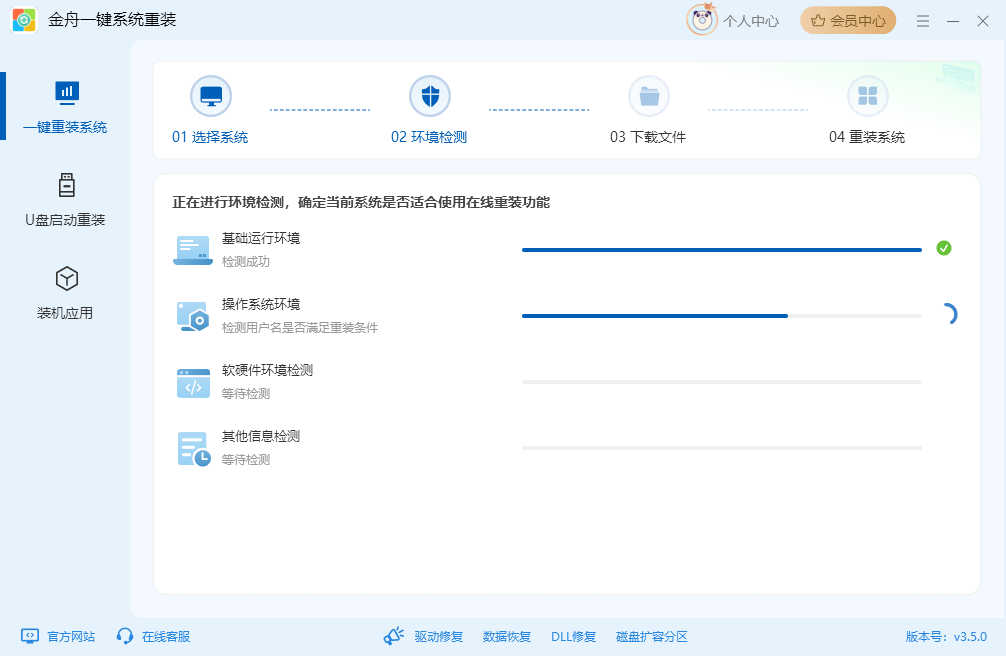Click the 在线客服 headset icon
This screenshot has height=656, width=1006.
(x=124, y=636)
